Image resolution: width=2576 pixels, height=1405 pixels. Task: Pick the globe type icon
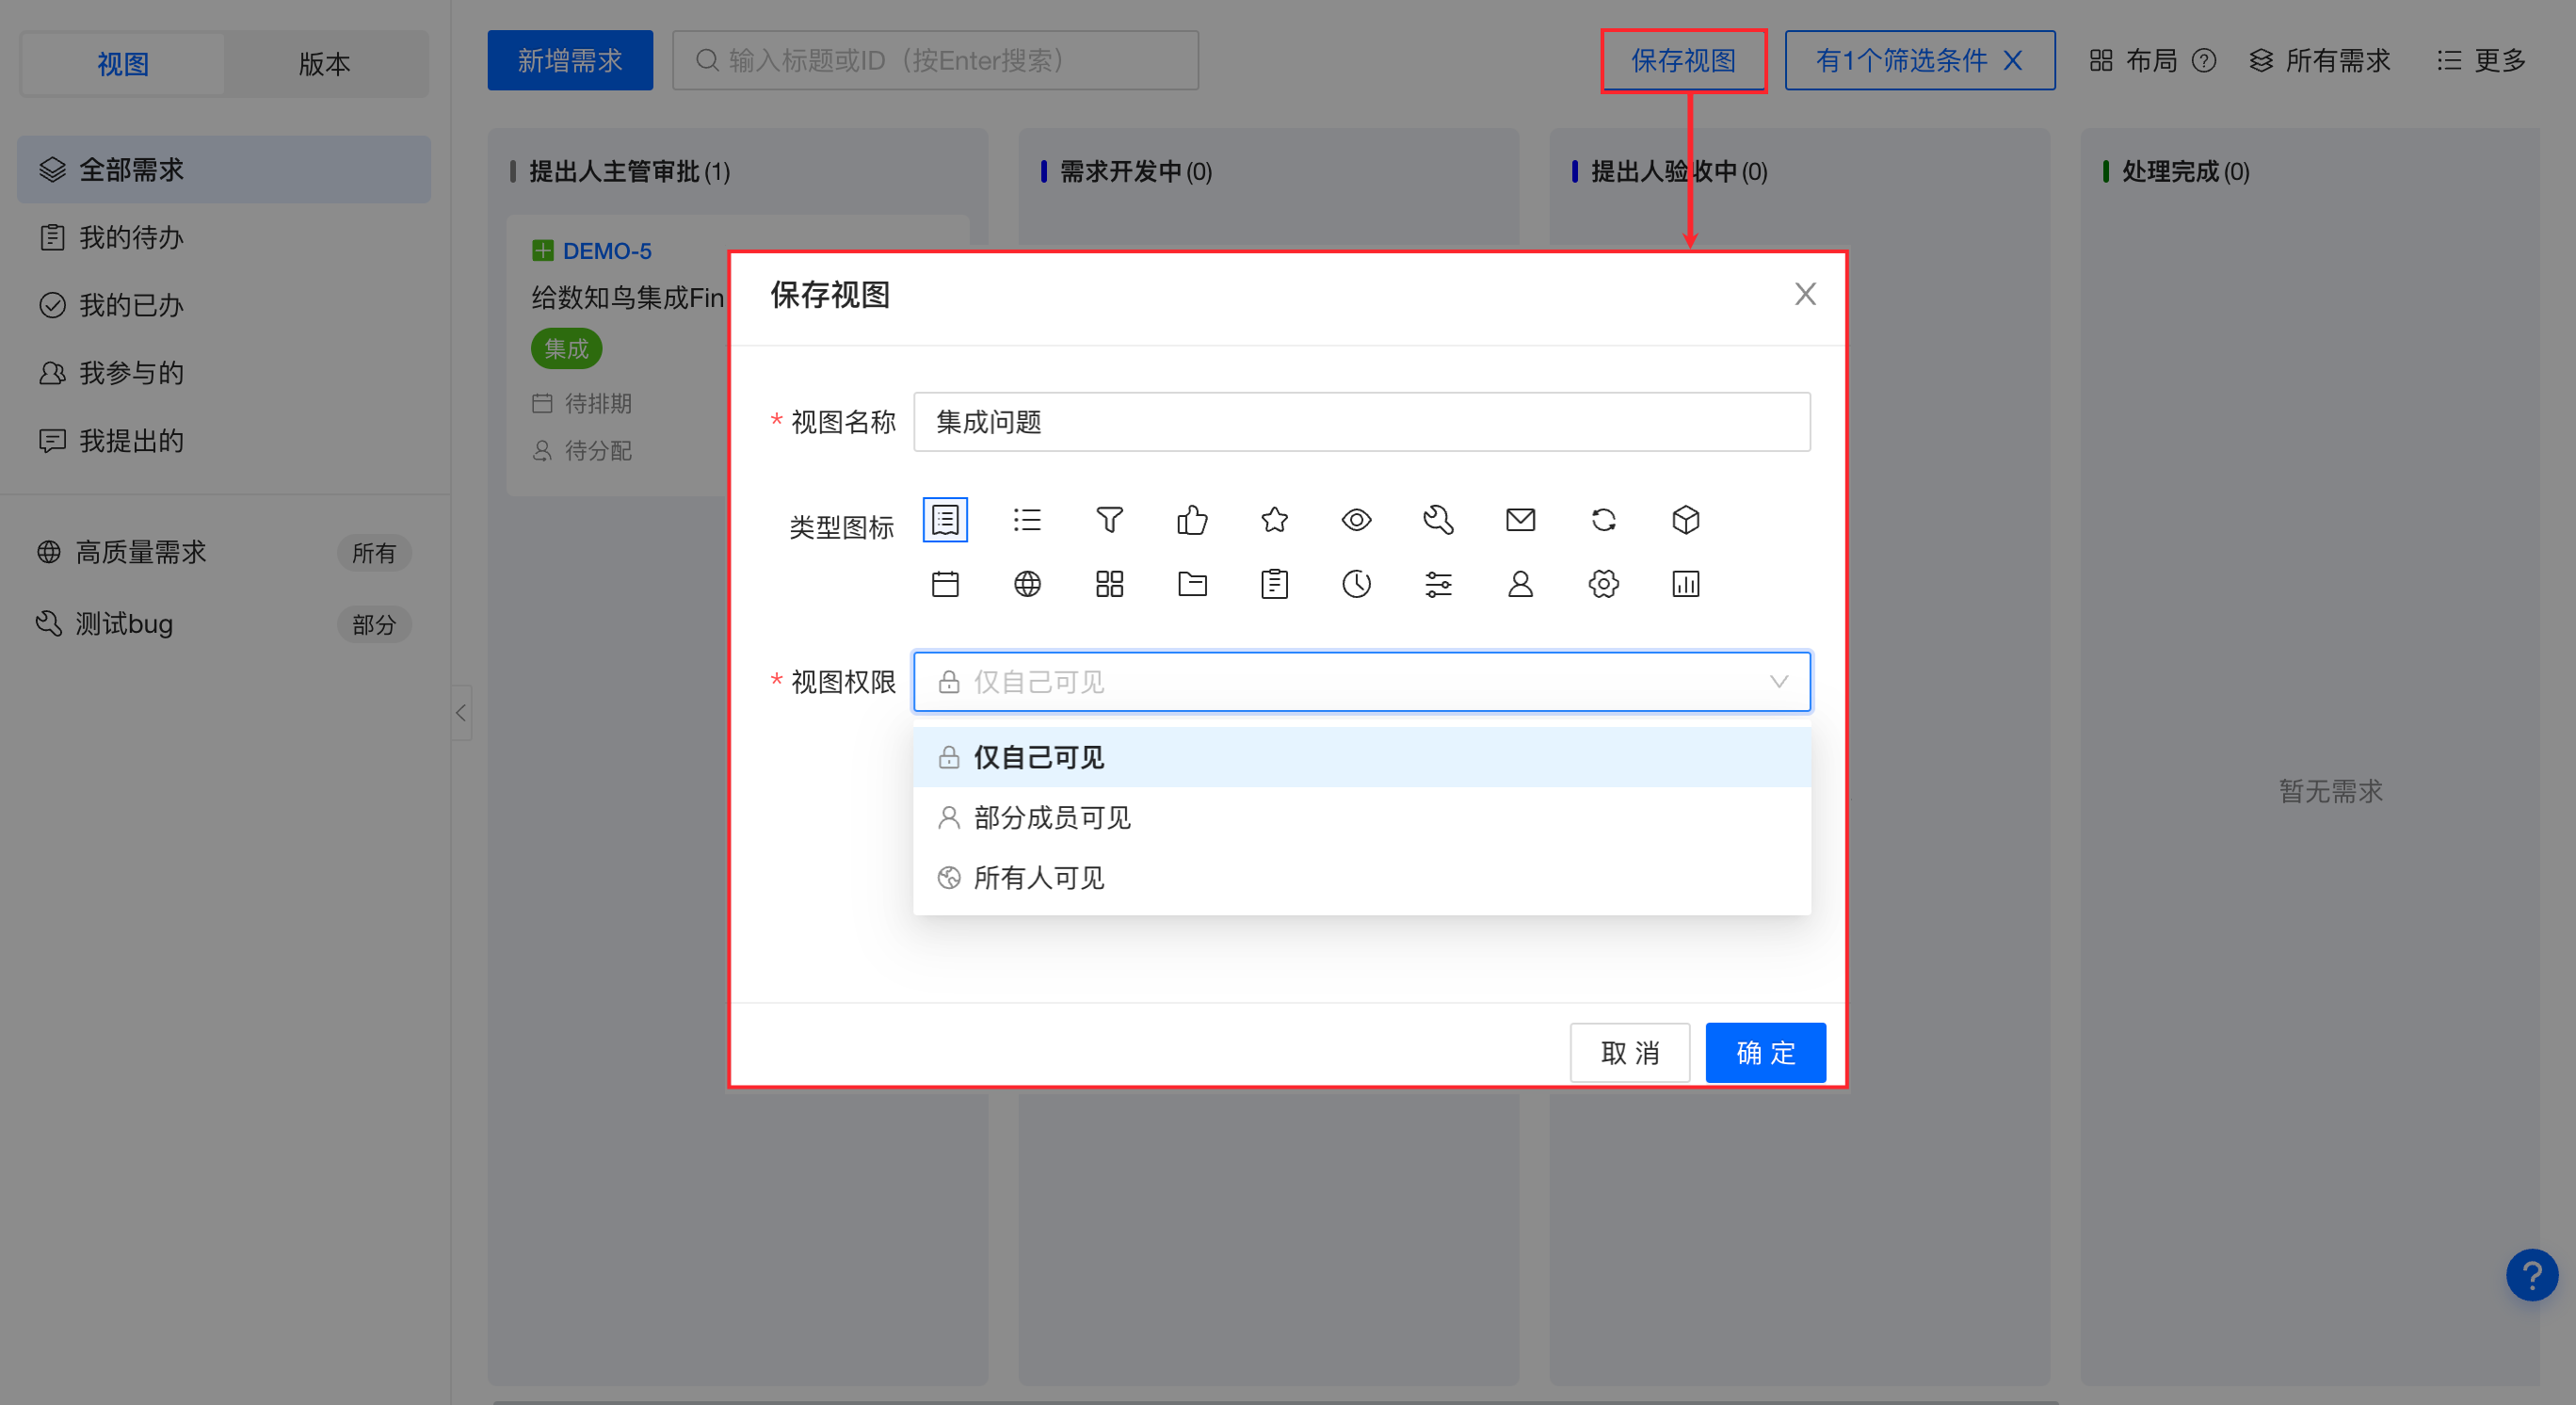(1027, 584)
